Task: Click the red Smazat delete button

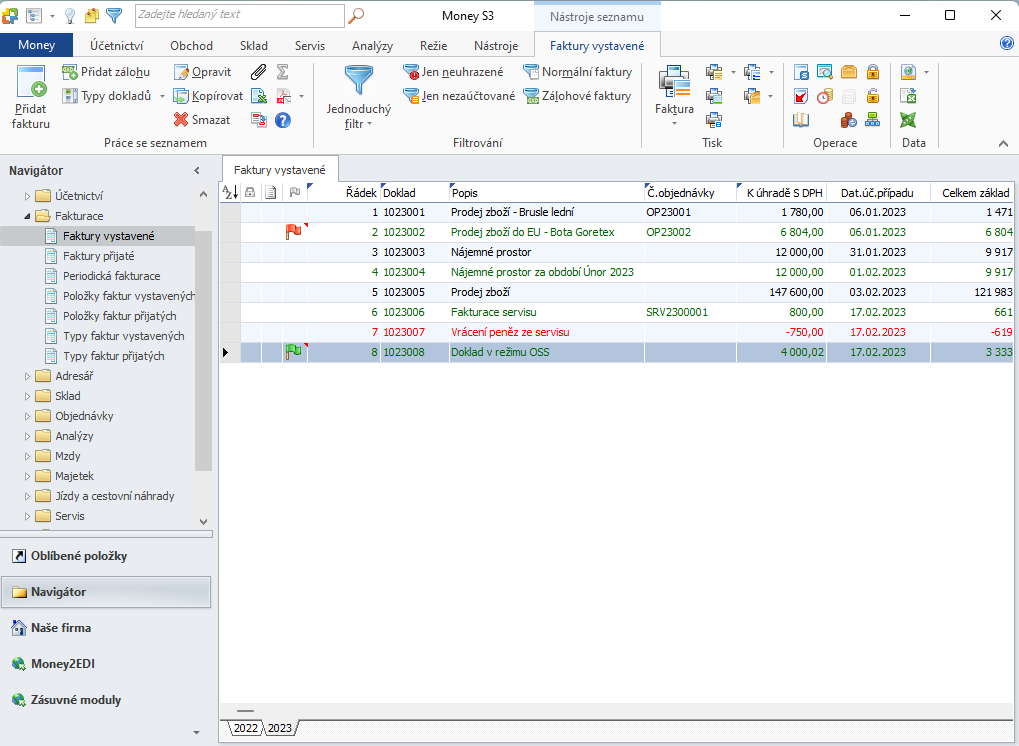Action: click(202, 120)
